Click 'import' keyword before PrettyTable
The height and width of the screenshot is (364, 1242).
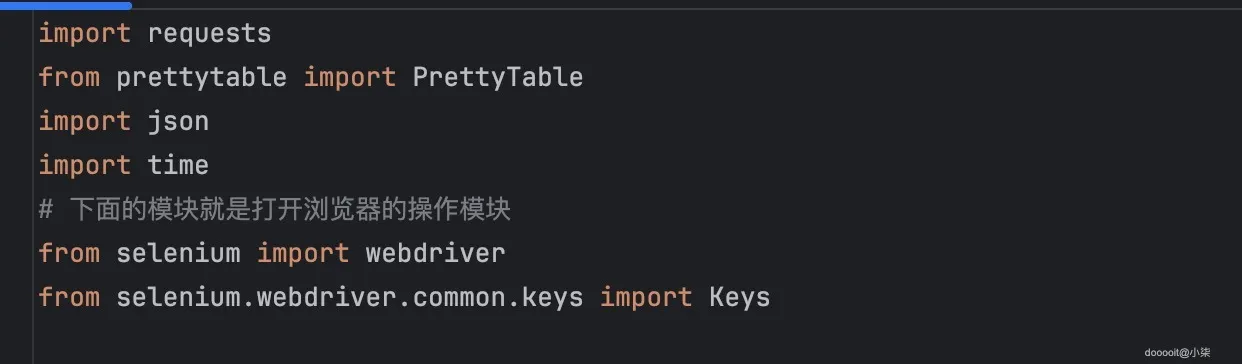[350, 77]
